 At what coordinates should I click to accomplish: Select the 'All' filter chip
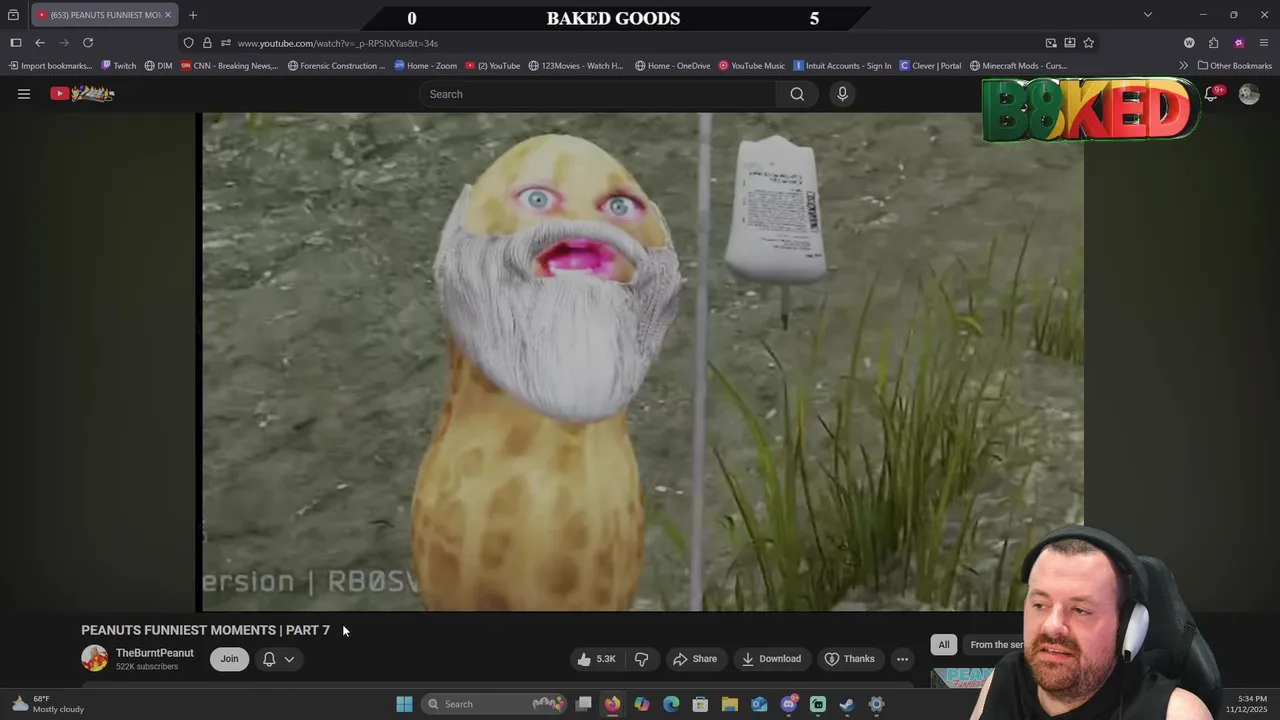point(943,645)
